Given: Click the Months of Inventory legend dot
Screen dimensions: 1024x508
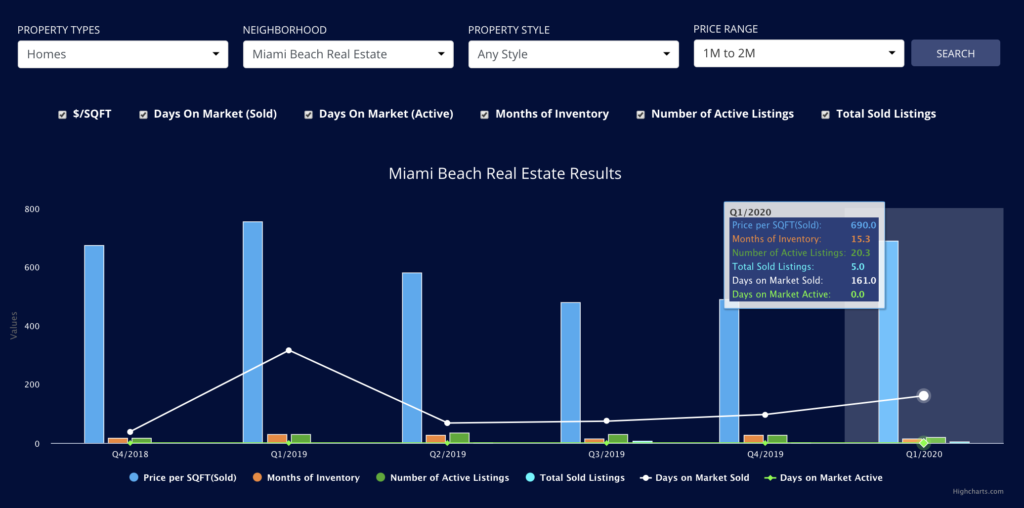Looking at the screenshot, I should pyautogui.click(x=258, y=477).
